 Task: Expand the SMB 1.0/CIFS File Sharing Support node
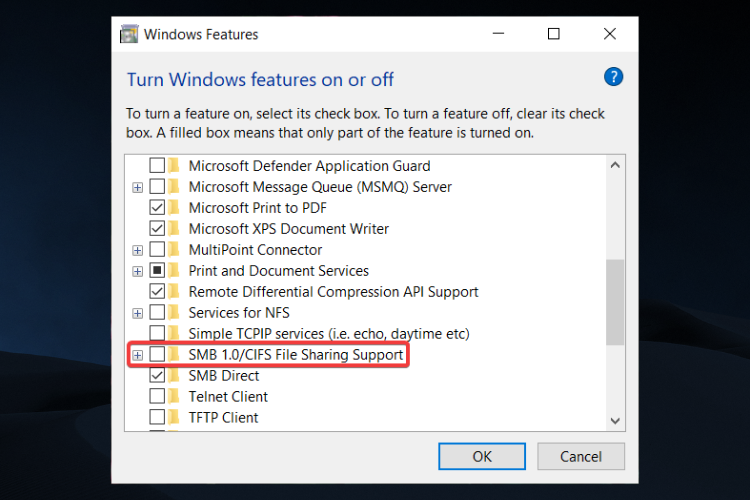pyautogui.click(x=137, y=355)
